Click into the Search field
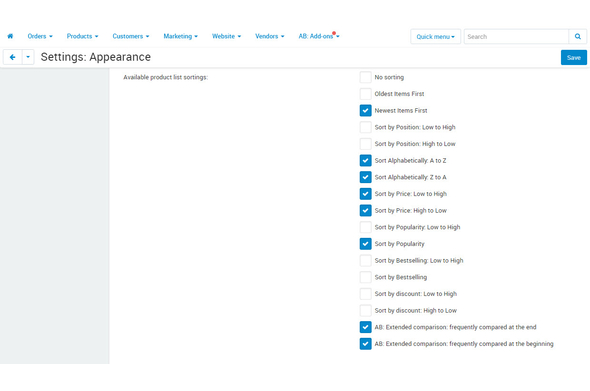 pyautogui.click(x=516, y=37)
